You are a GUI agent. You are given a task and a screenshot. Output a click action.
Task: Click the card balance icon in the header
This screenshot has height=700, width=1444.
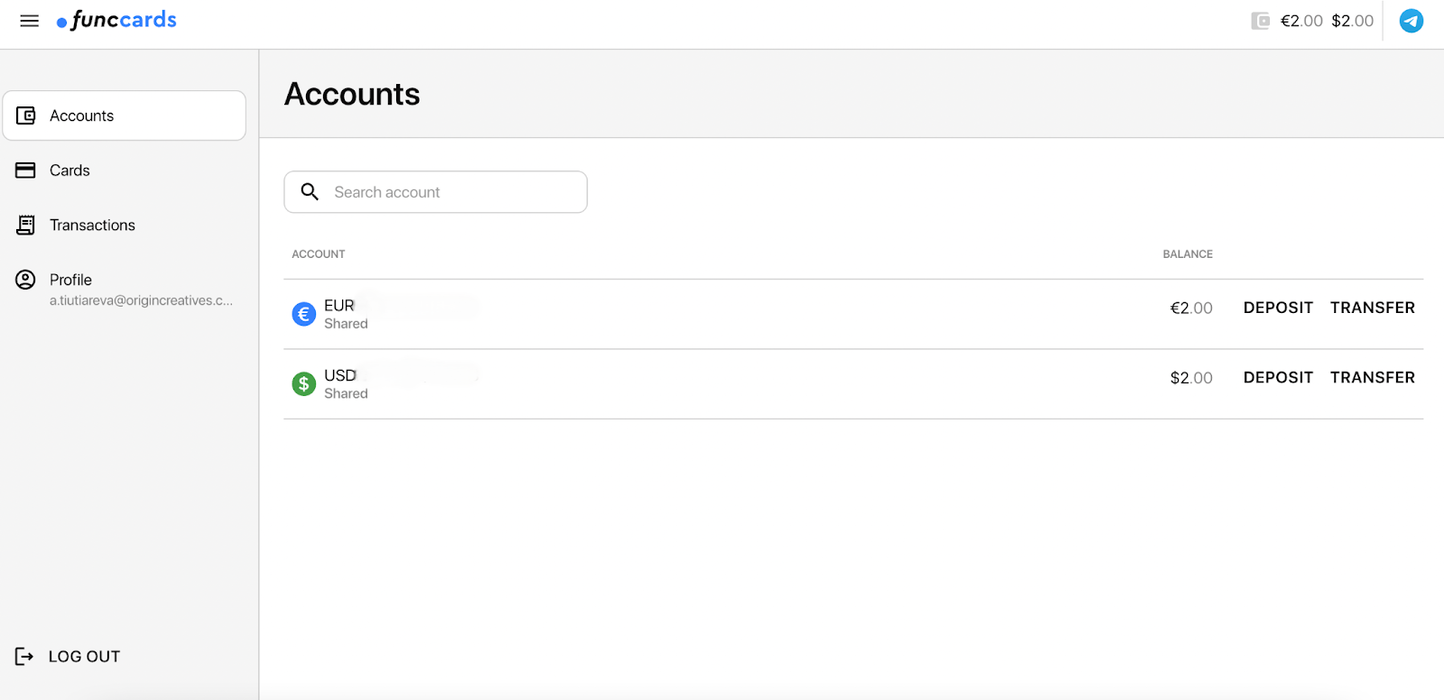pyautogui.click(x=1259, y=20)
